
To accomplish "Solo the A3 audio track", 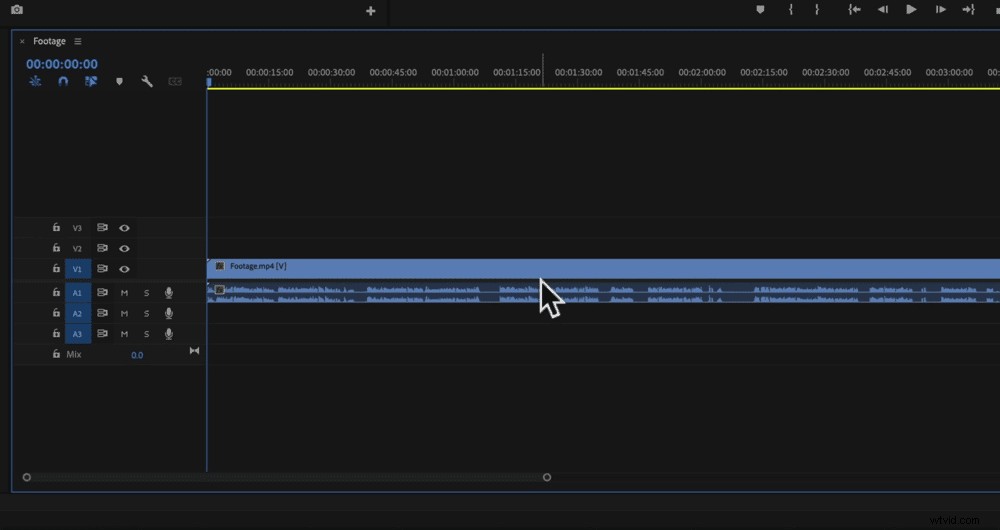I will (x=147, y=334).
